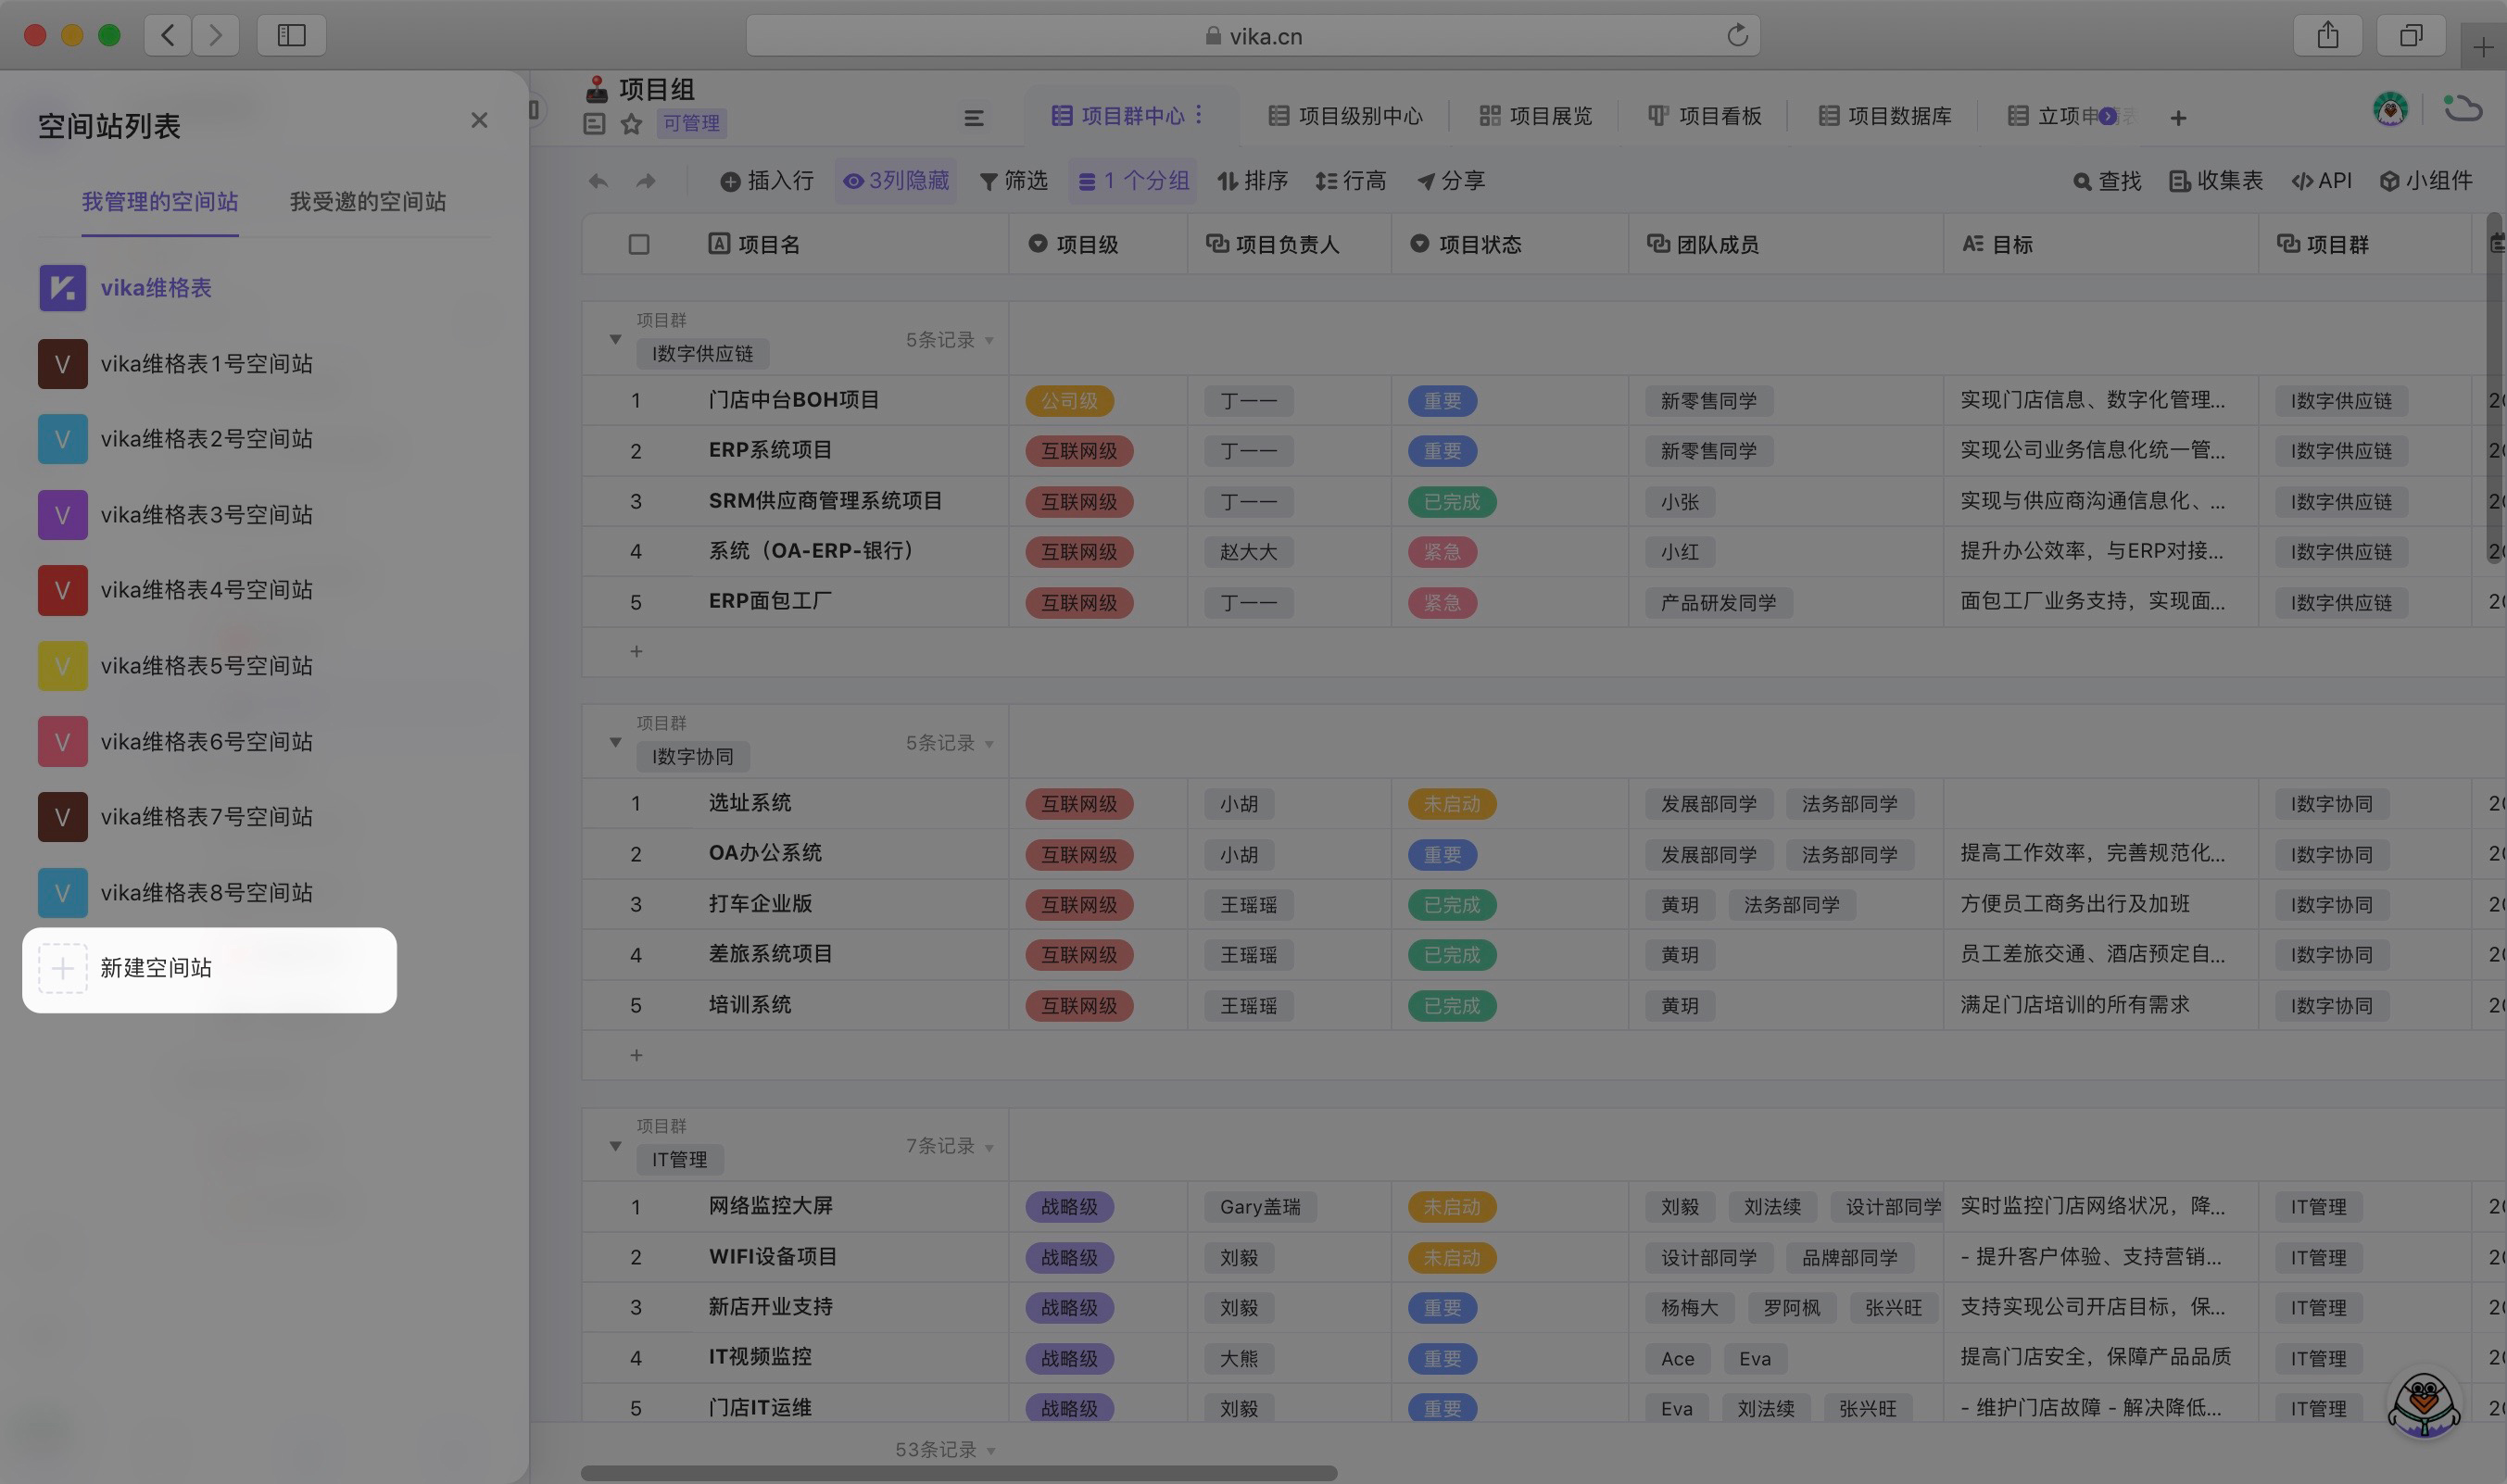This screenshot has width=2507, height=1484.
Task: Close the 空间站列表 panel
Action: tap(479, 120)
